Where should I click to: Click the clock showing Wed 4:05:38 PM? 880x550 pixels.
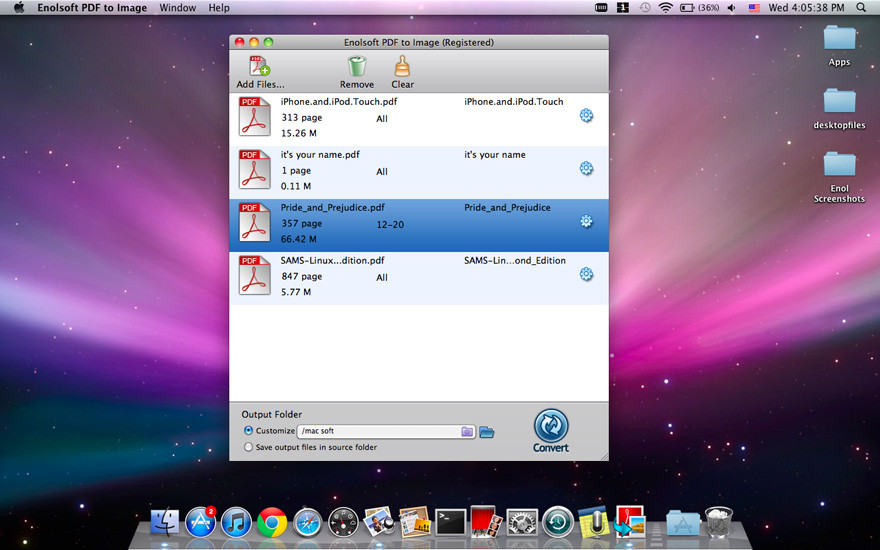(806, 8)
